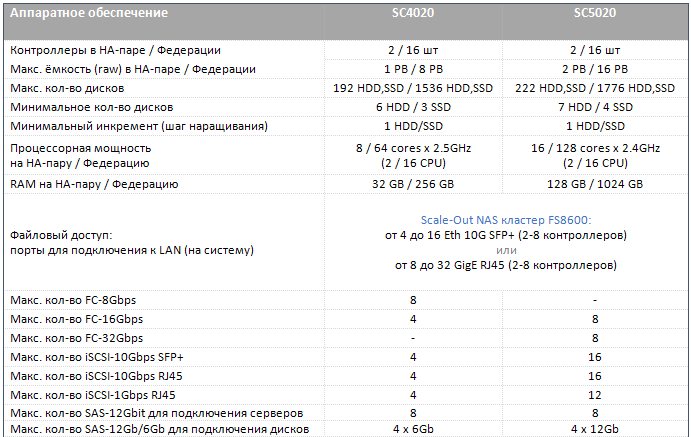691x437 pixels.
Task: Click blue 'Scale-Out NAS кластер FS8600:' text
Action: [x=506, y=220]
